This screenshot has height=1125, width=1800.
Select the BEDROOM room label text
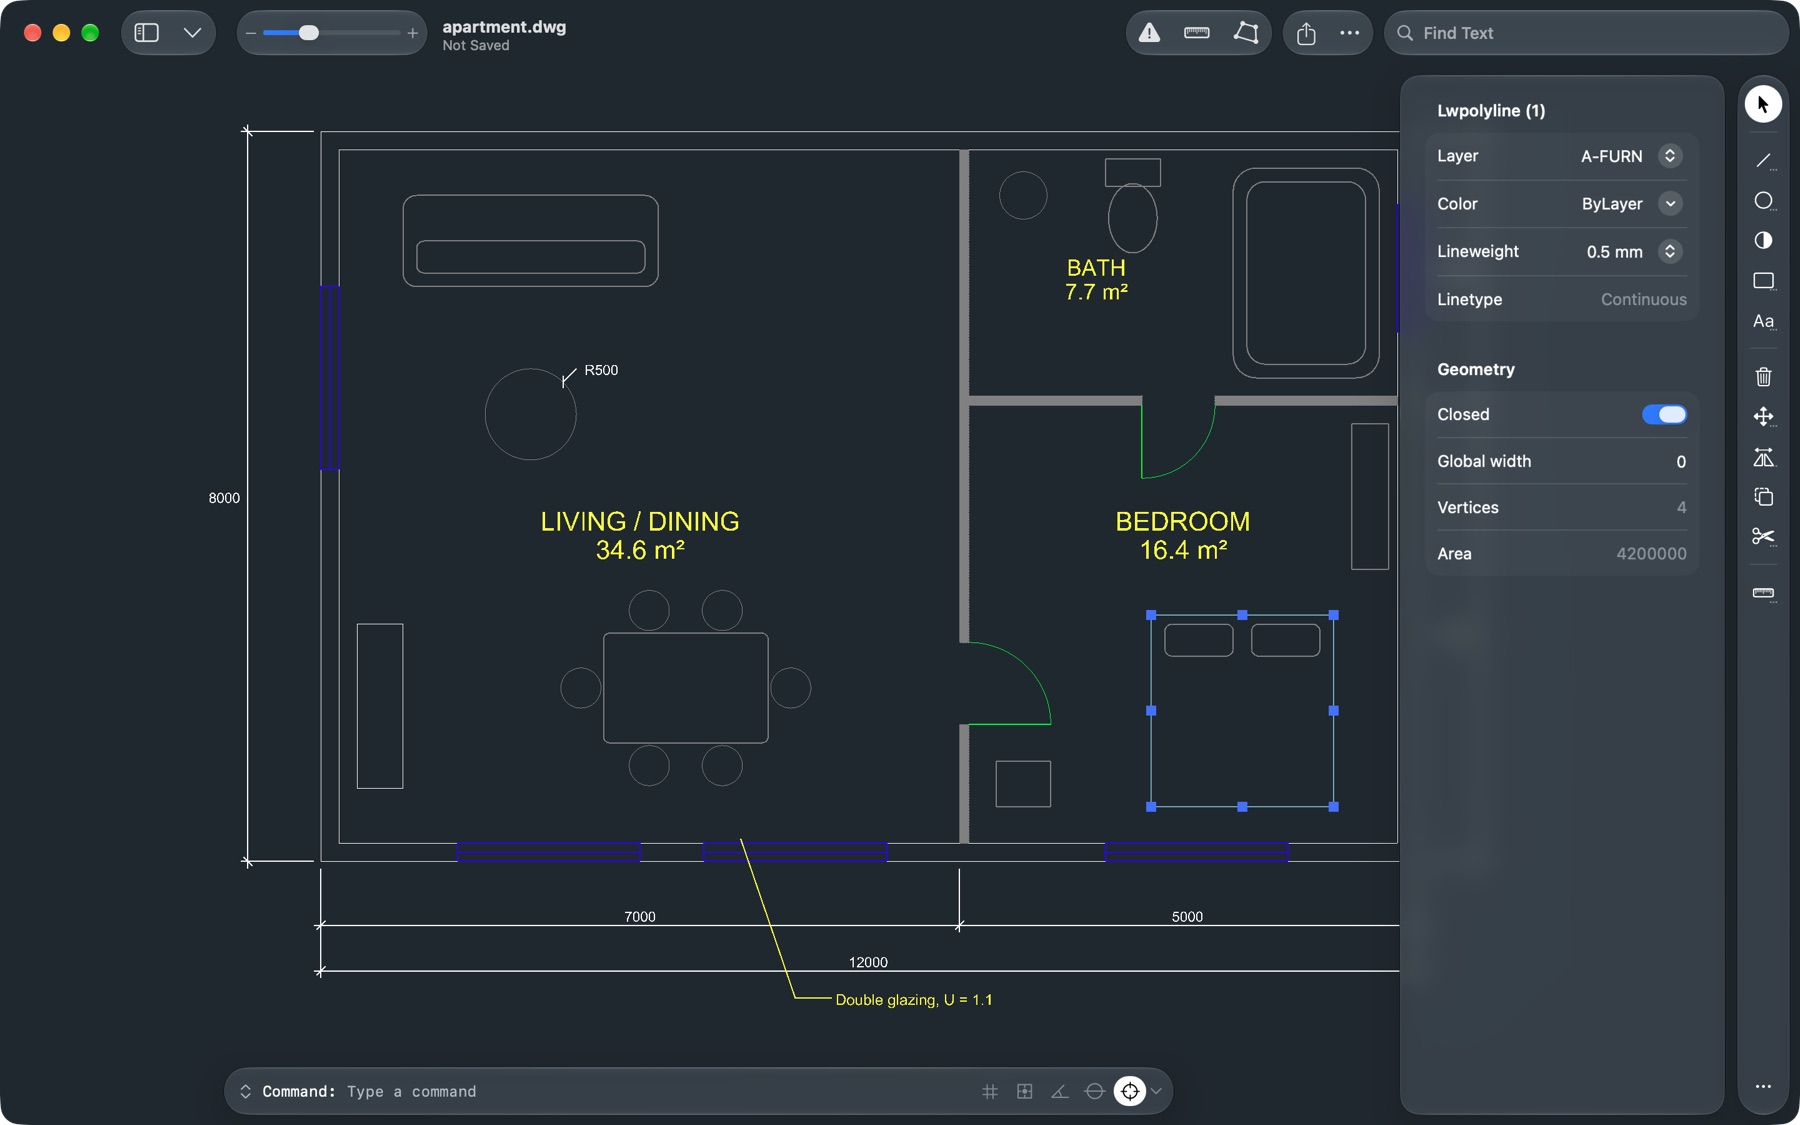pos(1183,521)
